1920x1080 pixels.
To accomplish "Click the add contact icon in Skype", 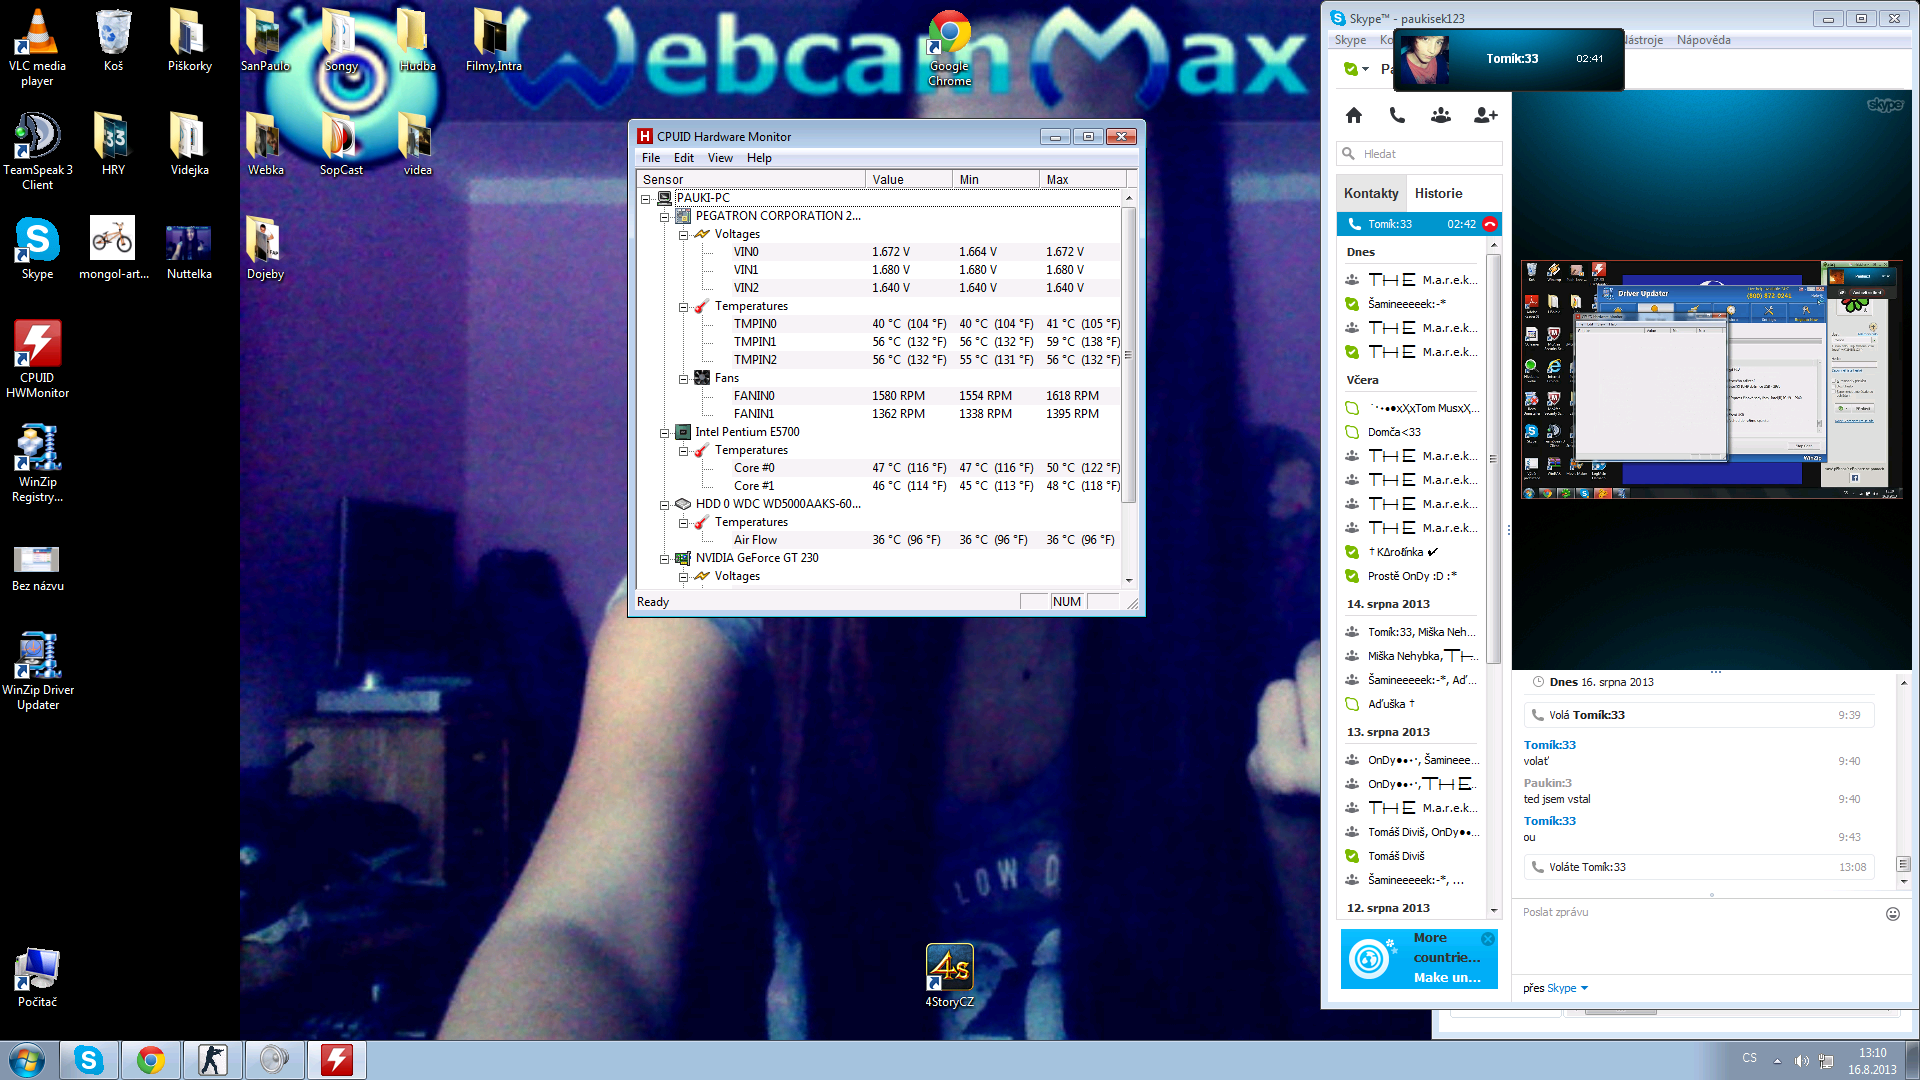I will 1485,116.
